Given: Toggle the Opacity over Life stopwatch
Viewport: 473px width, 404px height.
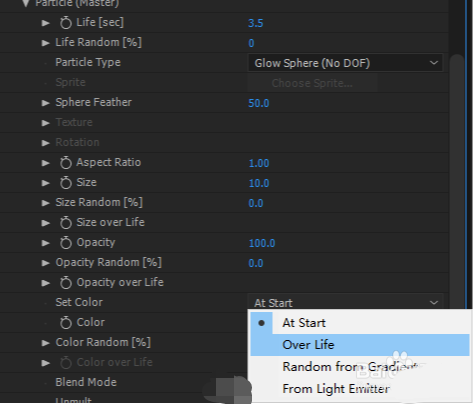Looking at the screenshot, I should tap(66, 283).
